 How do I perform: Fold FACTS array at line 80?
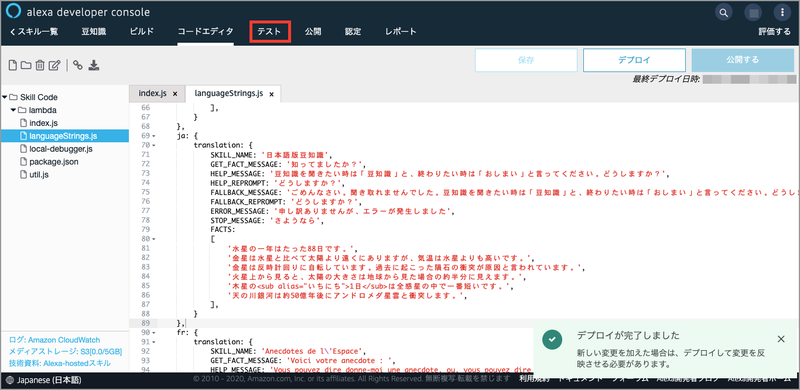click(154, 238)
